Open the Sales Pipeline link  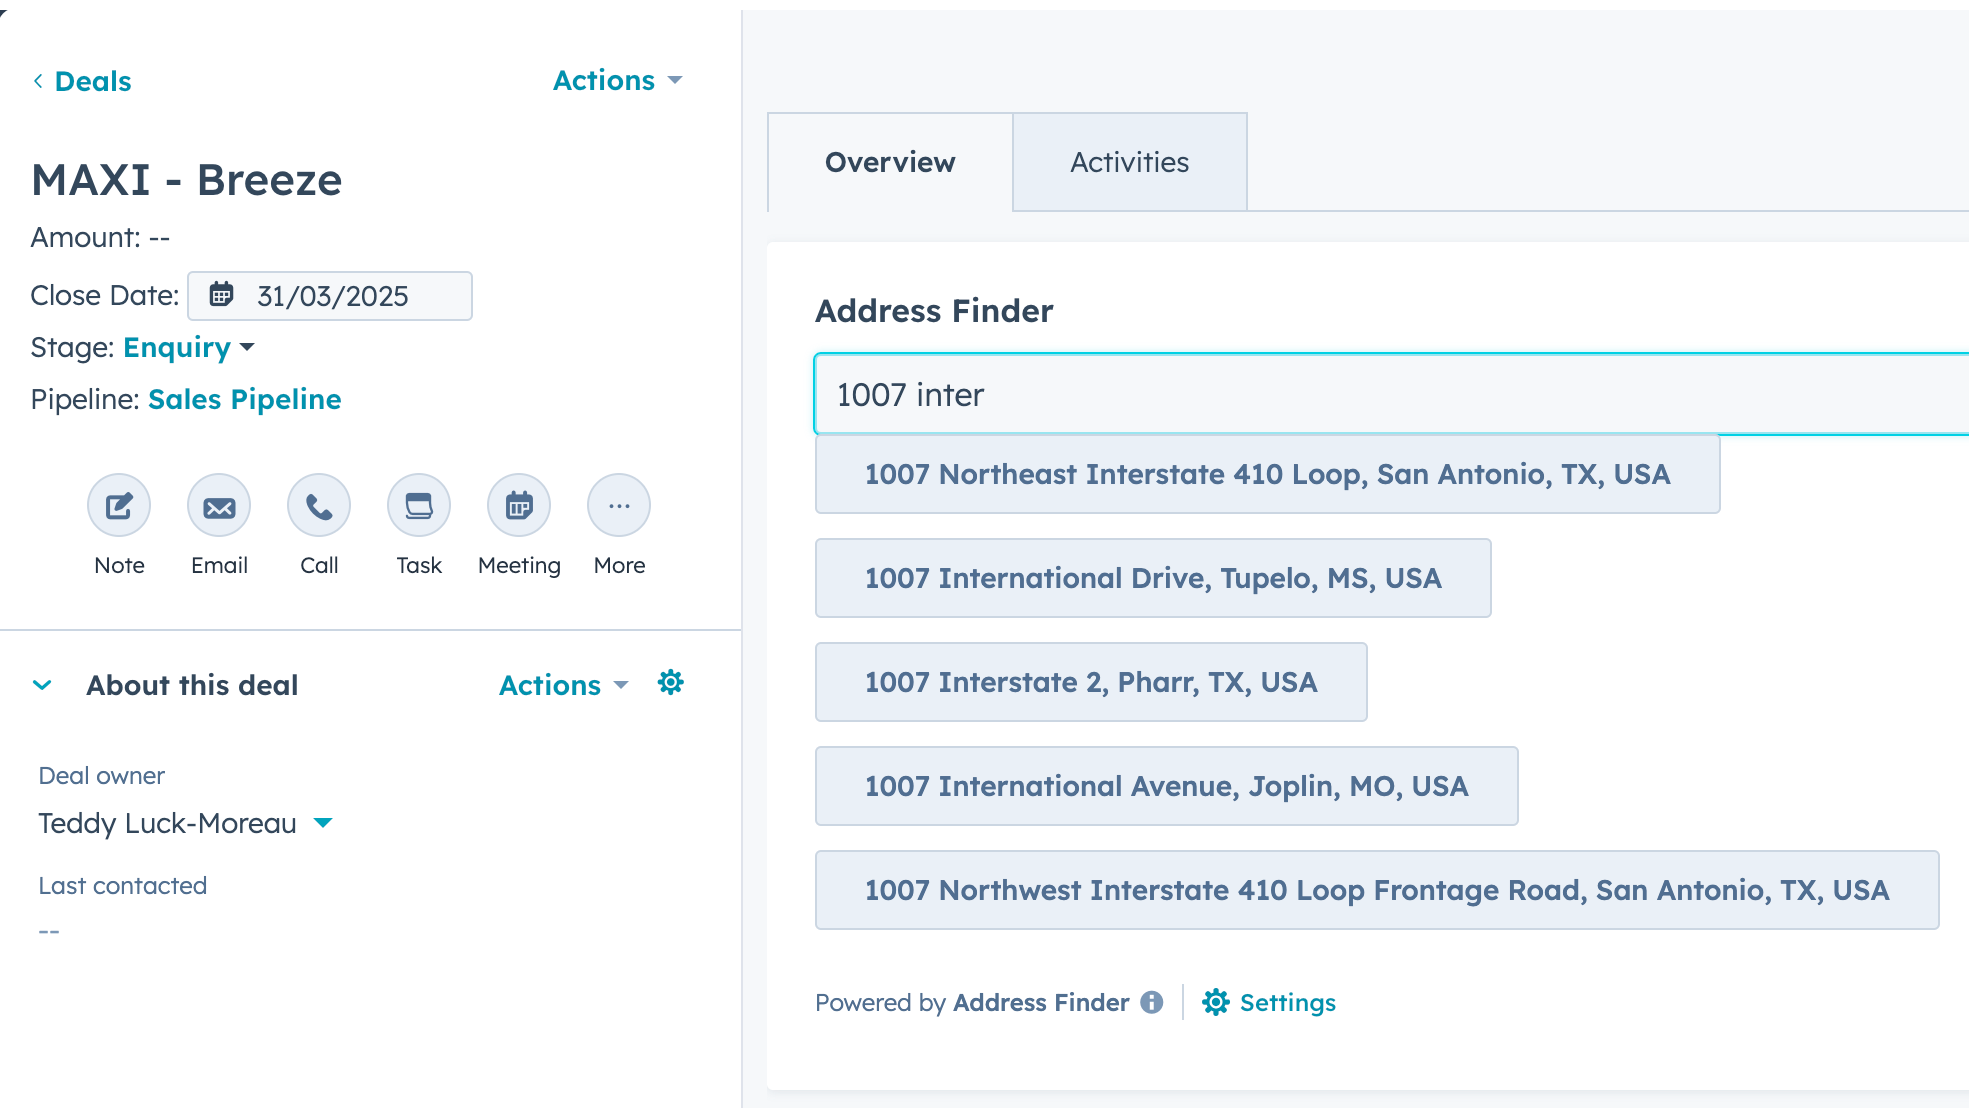[x=244, y=399]
